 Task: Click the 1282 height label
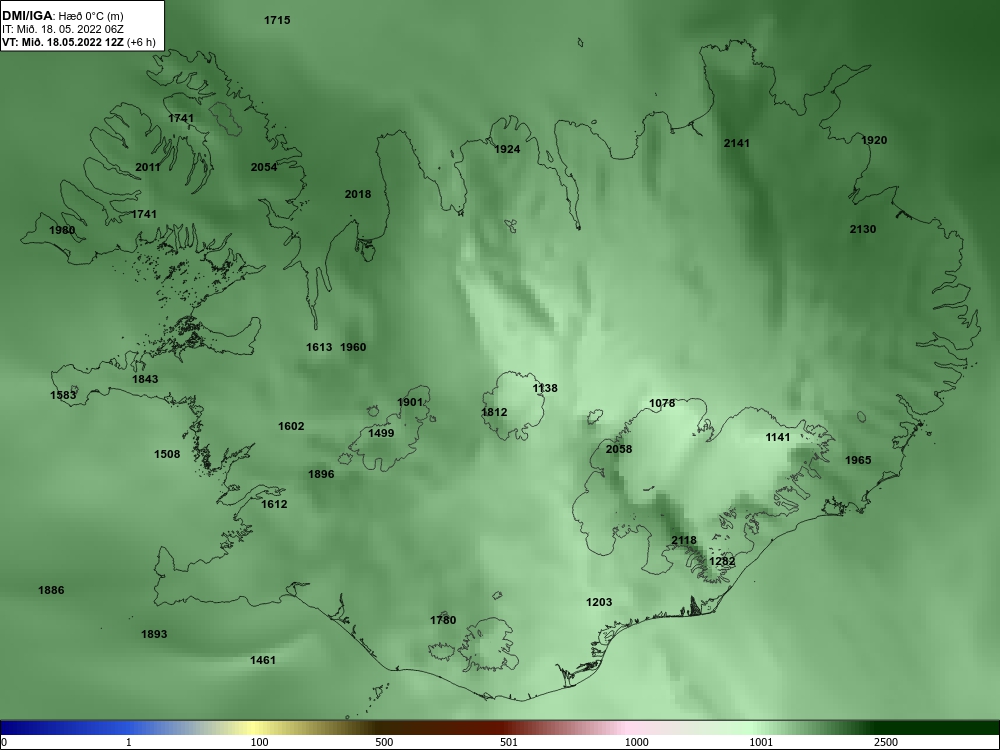pyautogui.click(x=722, y=561)
